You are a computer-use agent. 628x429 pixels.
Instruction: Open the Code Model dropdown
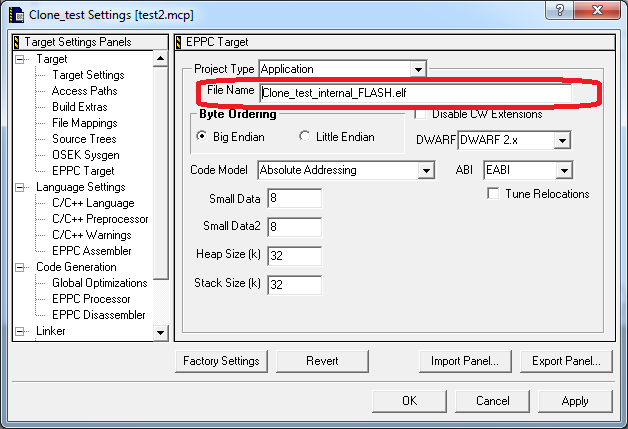426,170
